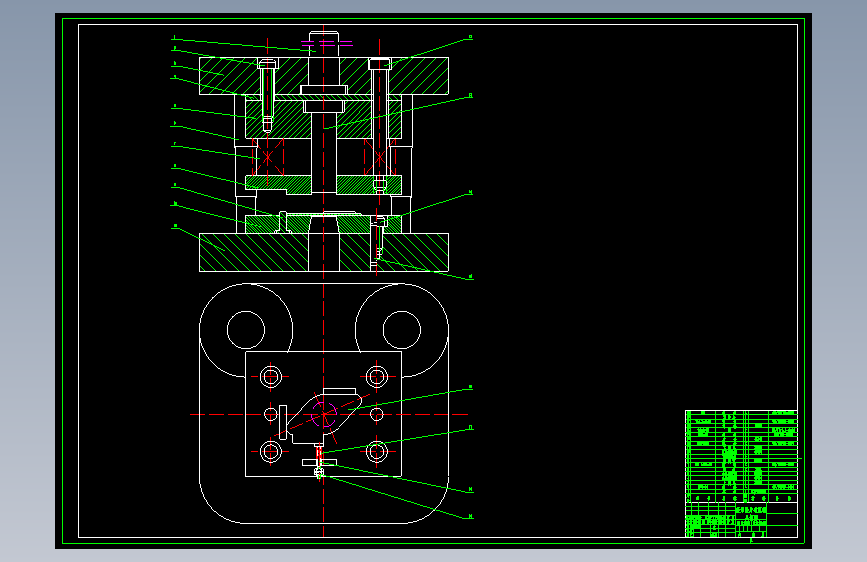Click the shank at top of the upper die
867x562 pixels.
323,44
